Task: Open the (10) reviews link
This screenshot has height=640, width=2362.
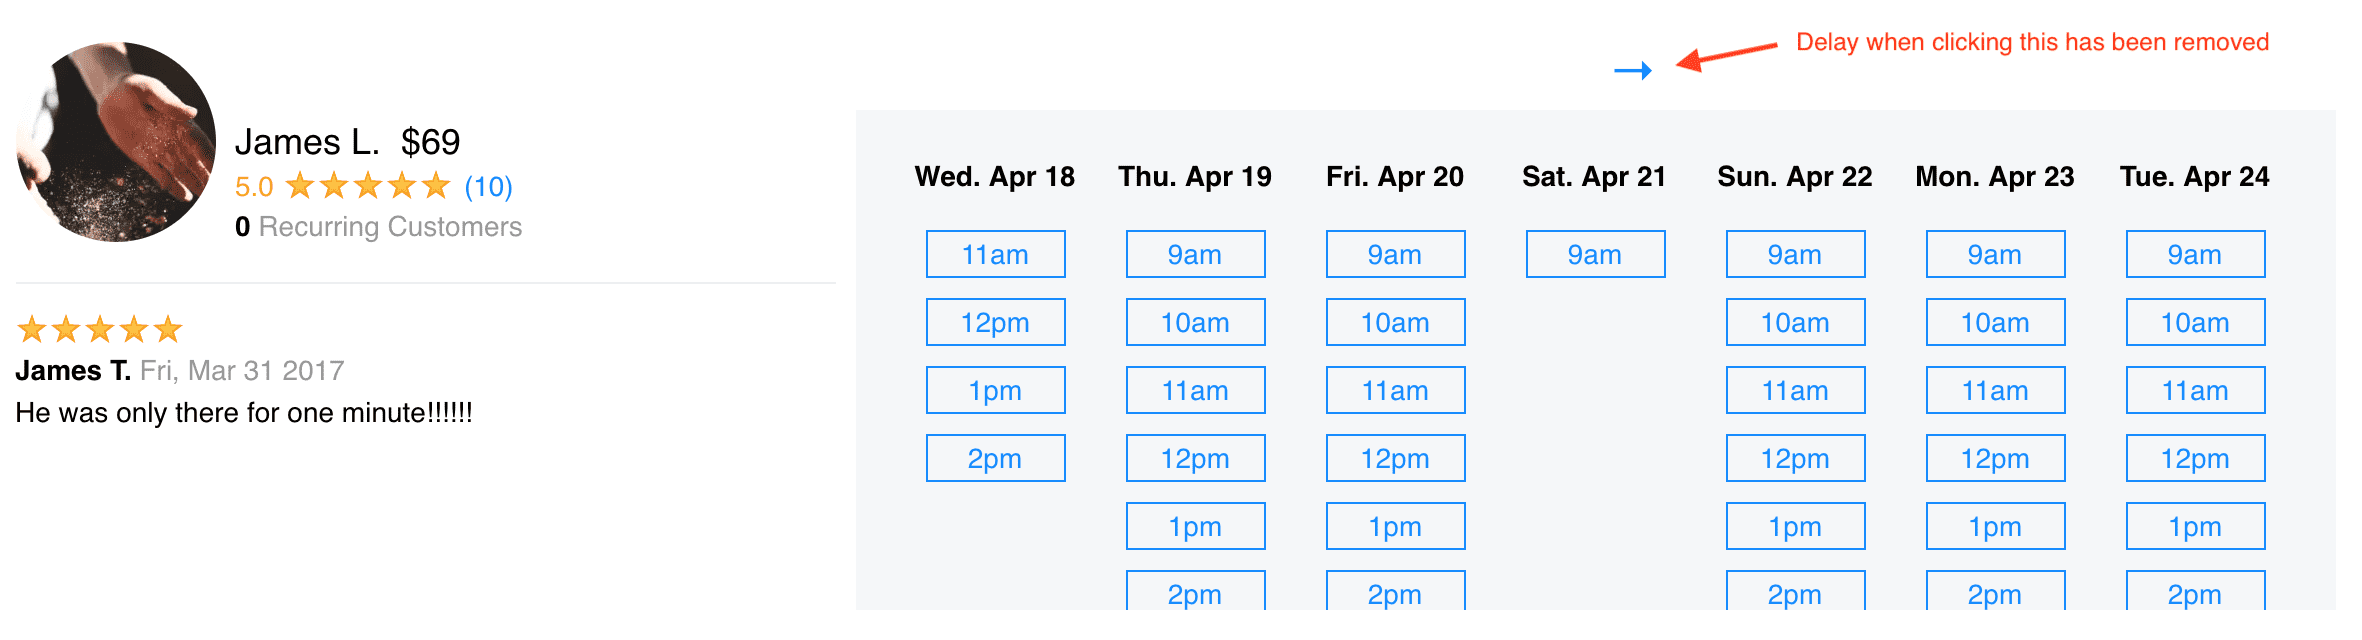Action: click(488, 187)
